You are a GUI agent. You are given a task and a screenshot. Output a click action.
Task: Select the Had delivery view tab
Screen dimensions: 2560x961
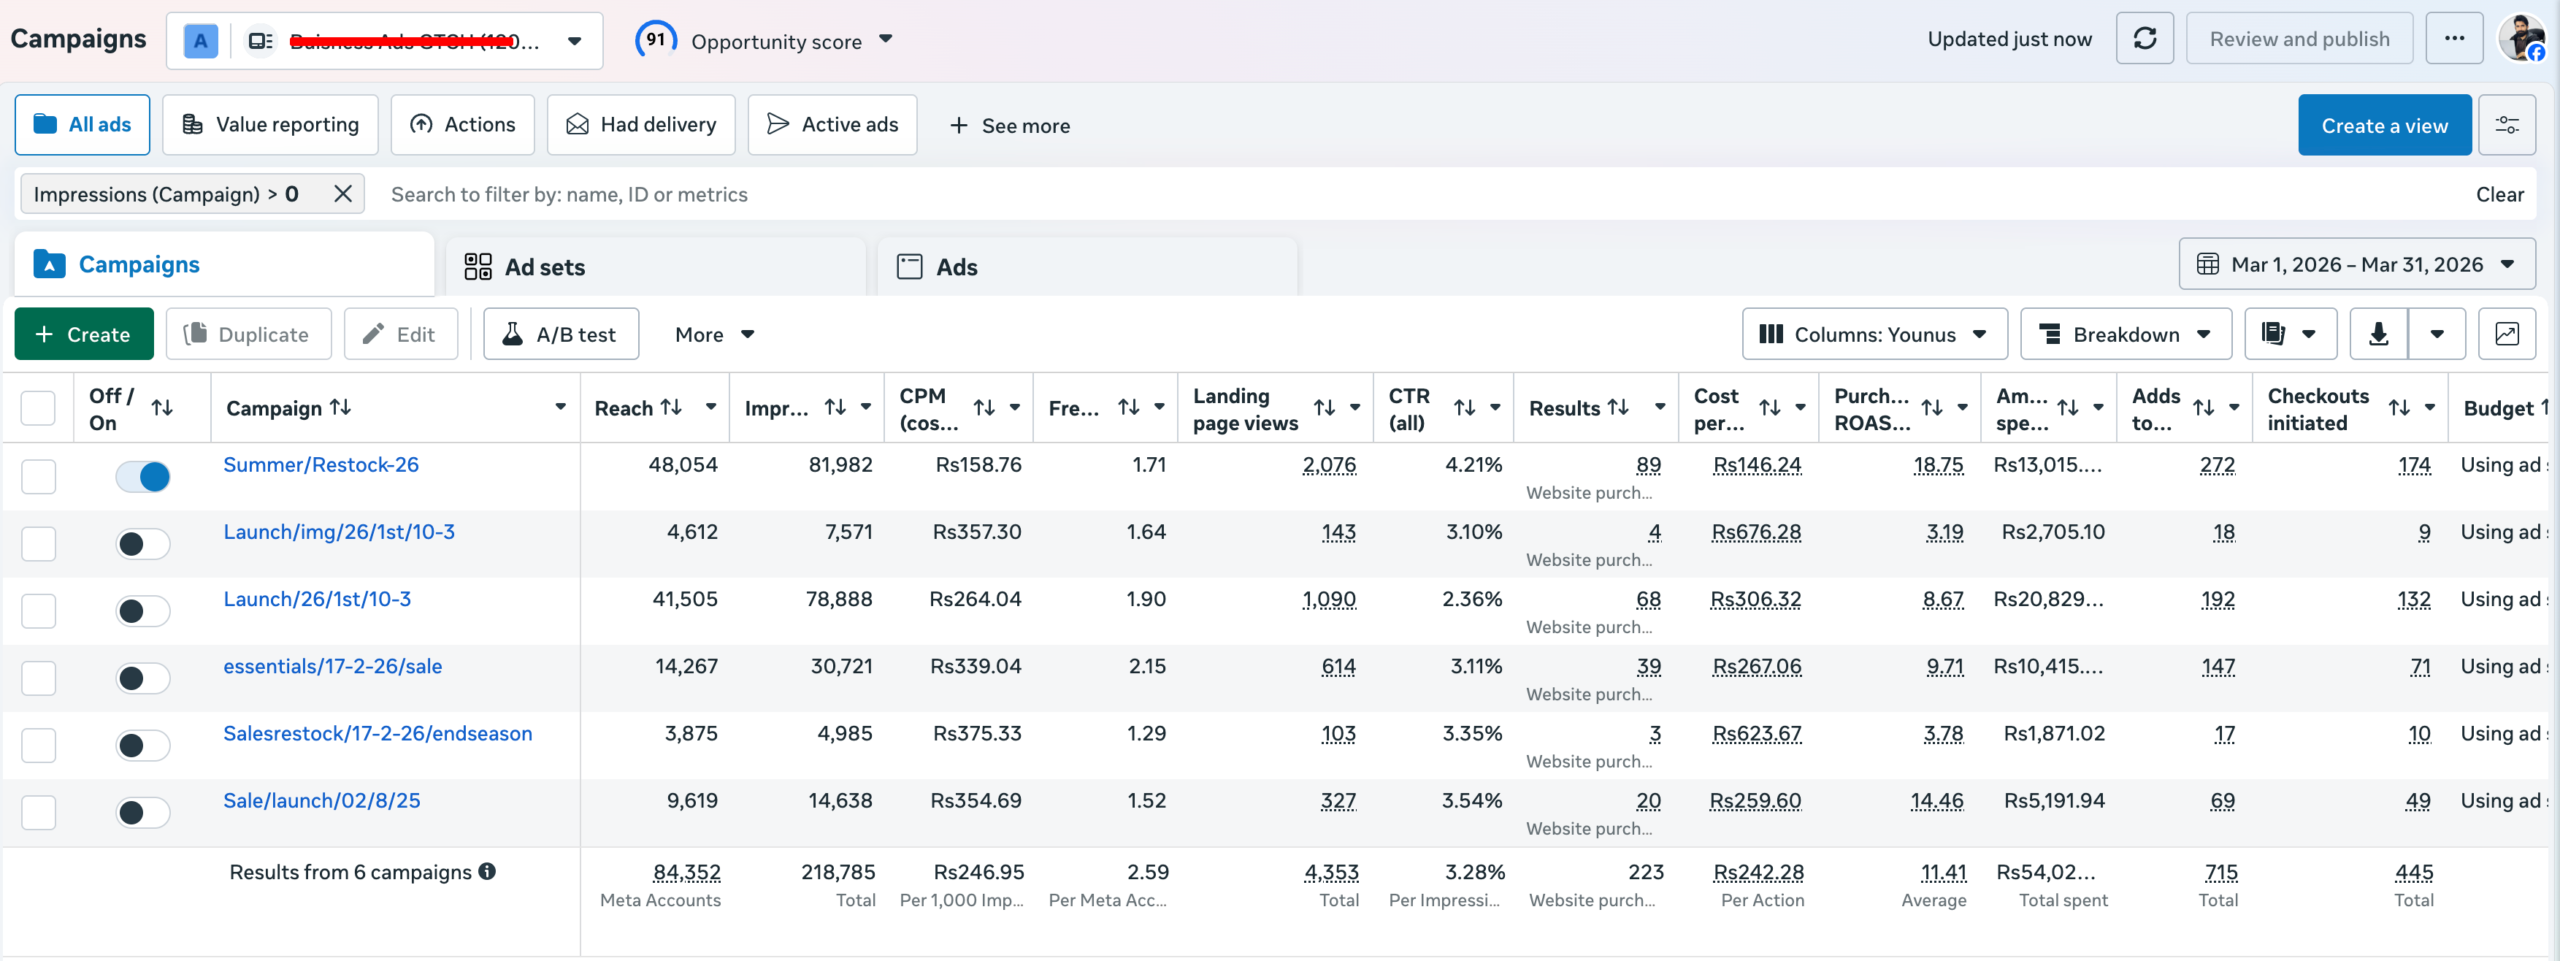tap(641, 125)
